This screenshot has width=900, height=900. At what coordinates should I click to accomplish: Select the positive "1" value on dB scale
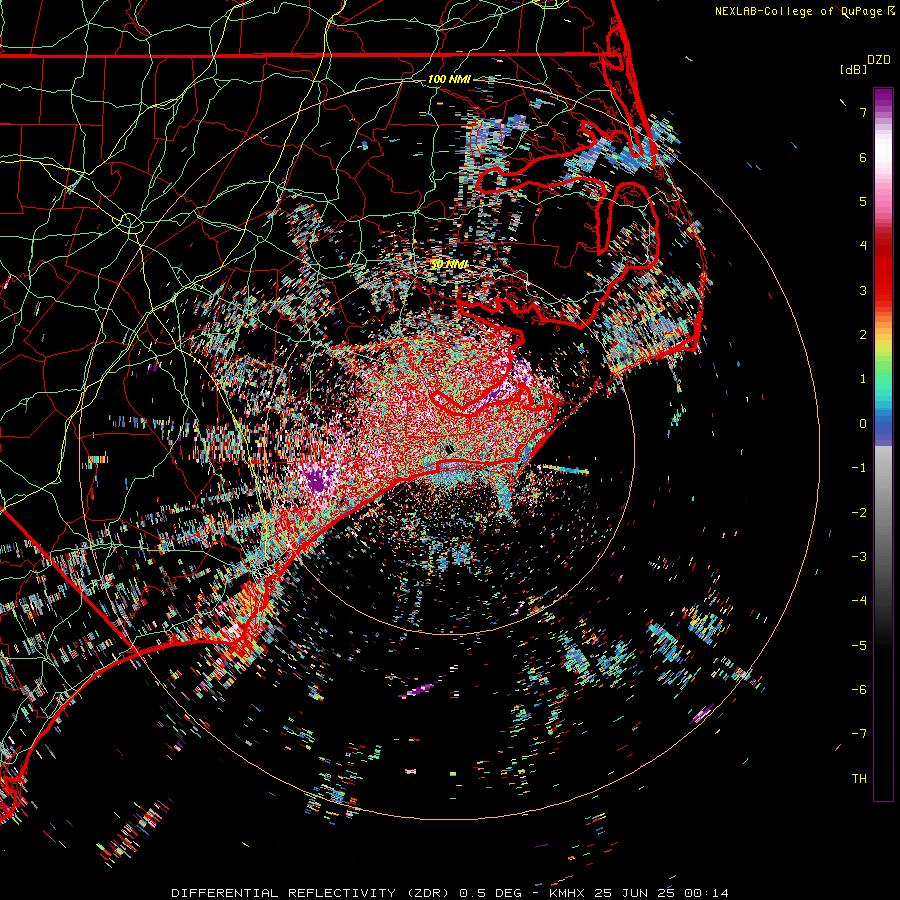tap(863, 379)
